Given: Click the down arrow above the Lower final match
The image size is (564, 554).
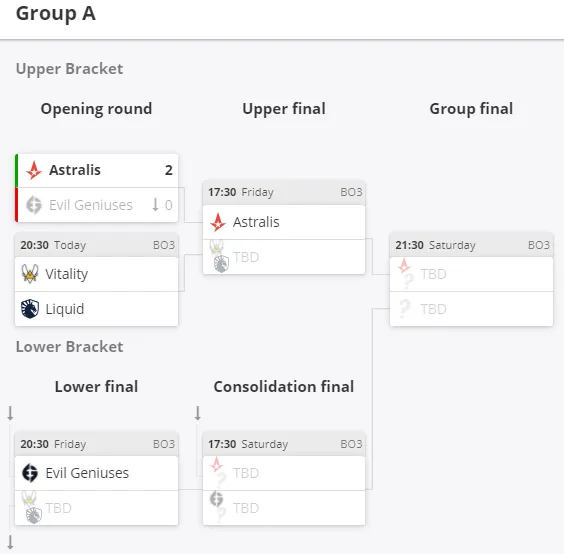Looking at the screenshot, I should coord(10,413).
